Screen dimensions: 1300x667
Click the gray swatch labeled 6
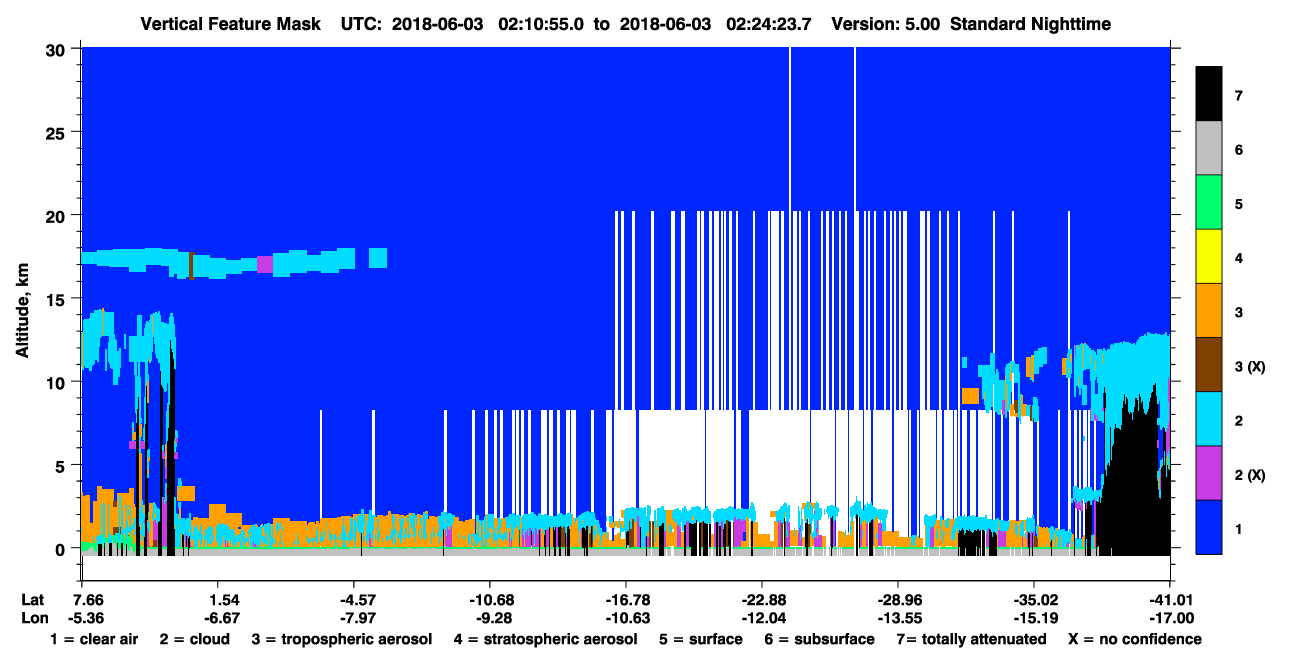[x=1209, y=149]
